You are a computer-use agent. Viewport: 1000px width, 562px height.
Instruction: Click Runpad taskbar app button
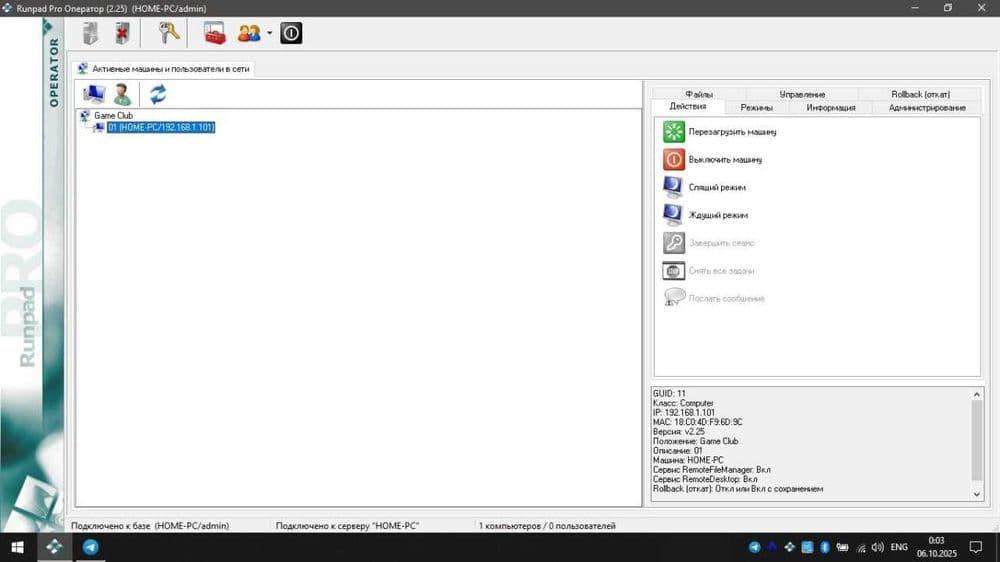tap(54, 547)
